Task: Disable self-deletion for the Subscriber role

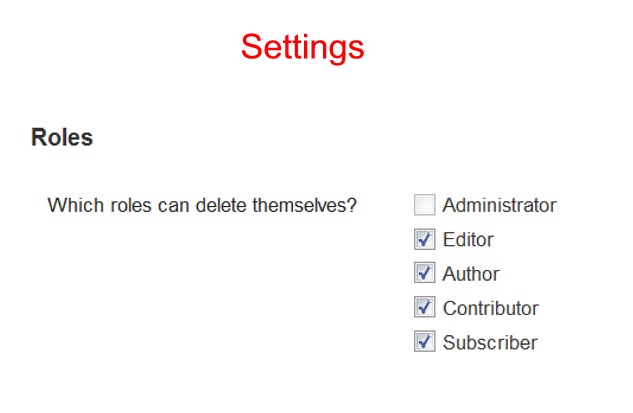Action: point(424,342)
